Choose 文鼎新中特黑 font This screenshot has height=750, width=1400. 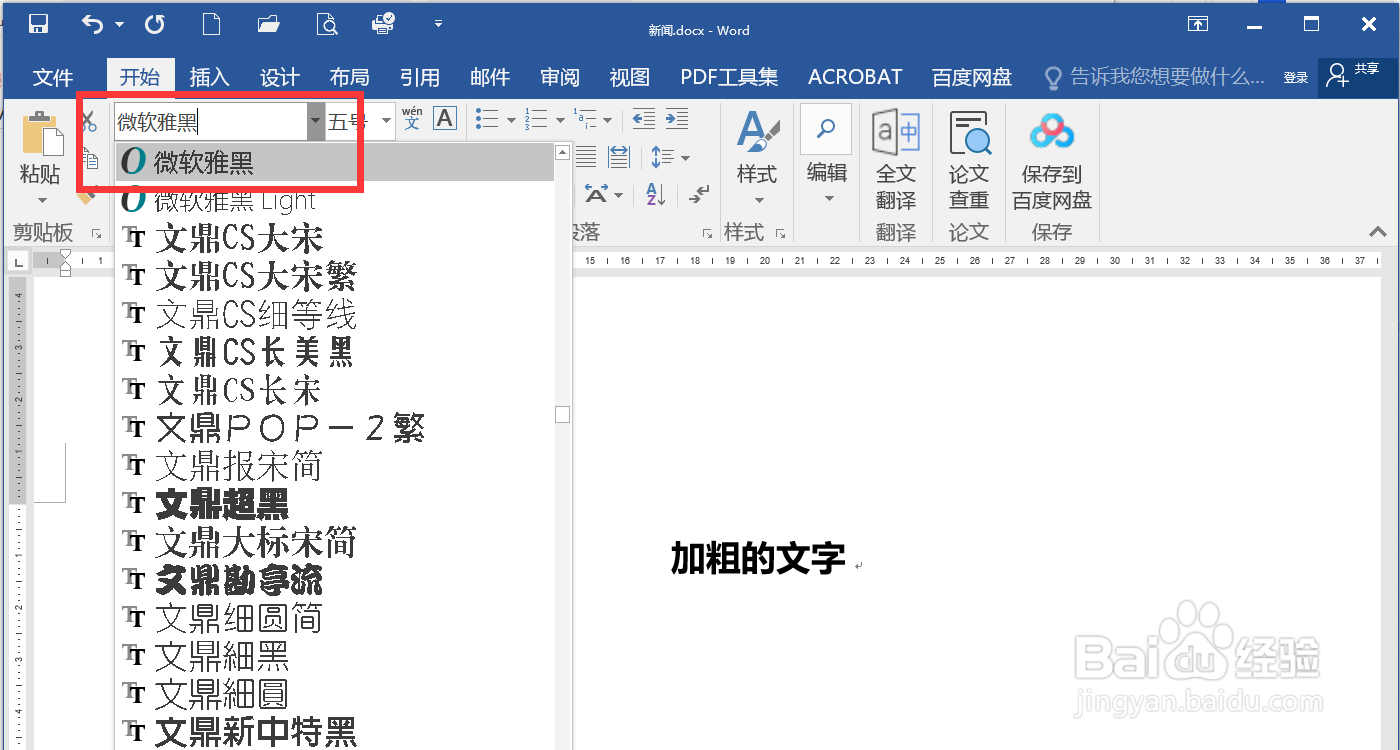pos(335,732)
